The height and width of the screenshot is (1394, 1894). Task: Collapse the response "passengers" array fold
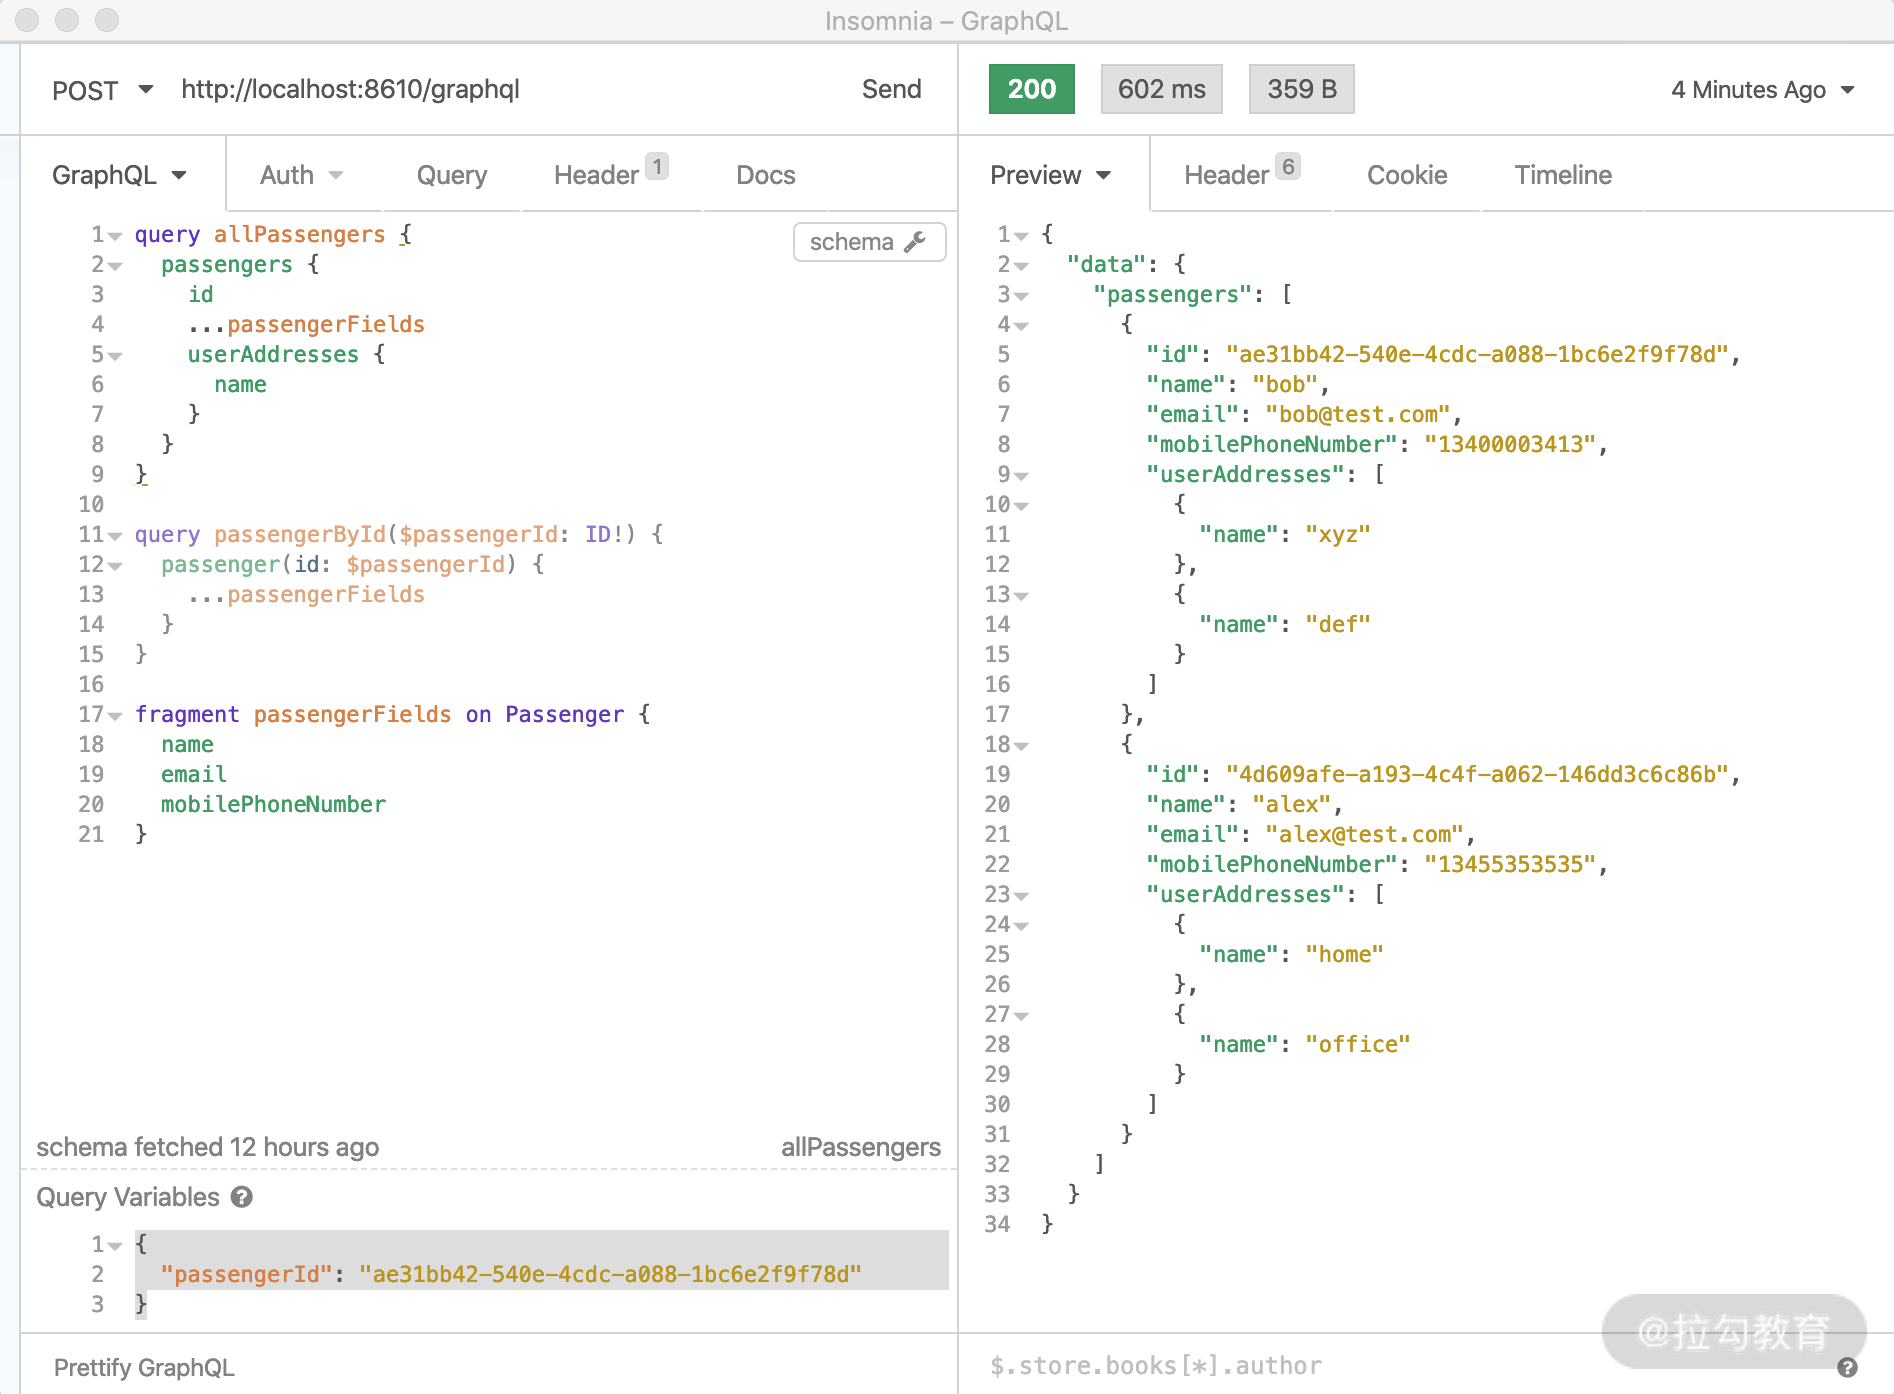pos(1021,296)
